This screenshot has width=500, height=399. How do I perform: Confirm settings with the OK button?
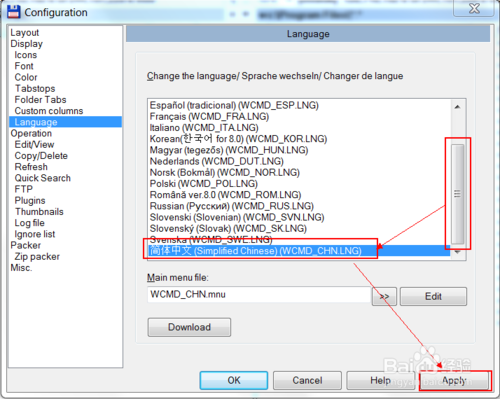(234, 380)
